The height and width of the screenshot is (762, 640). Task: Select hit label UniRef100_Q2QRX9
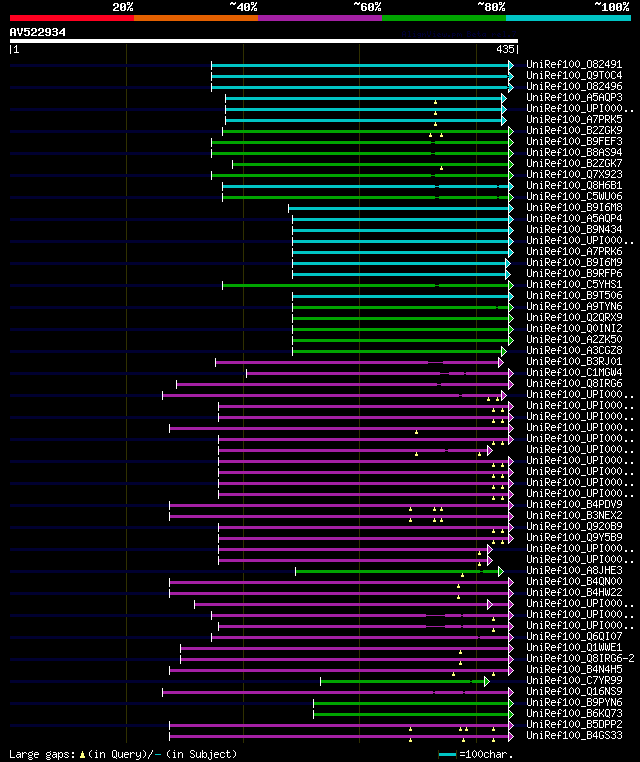574,317
